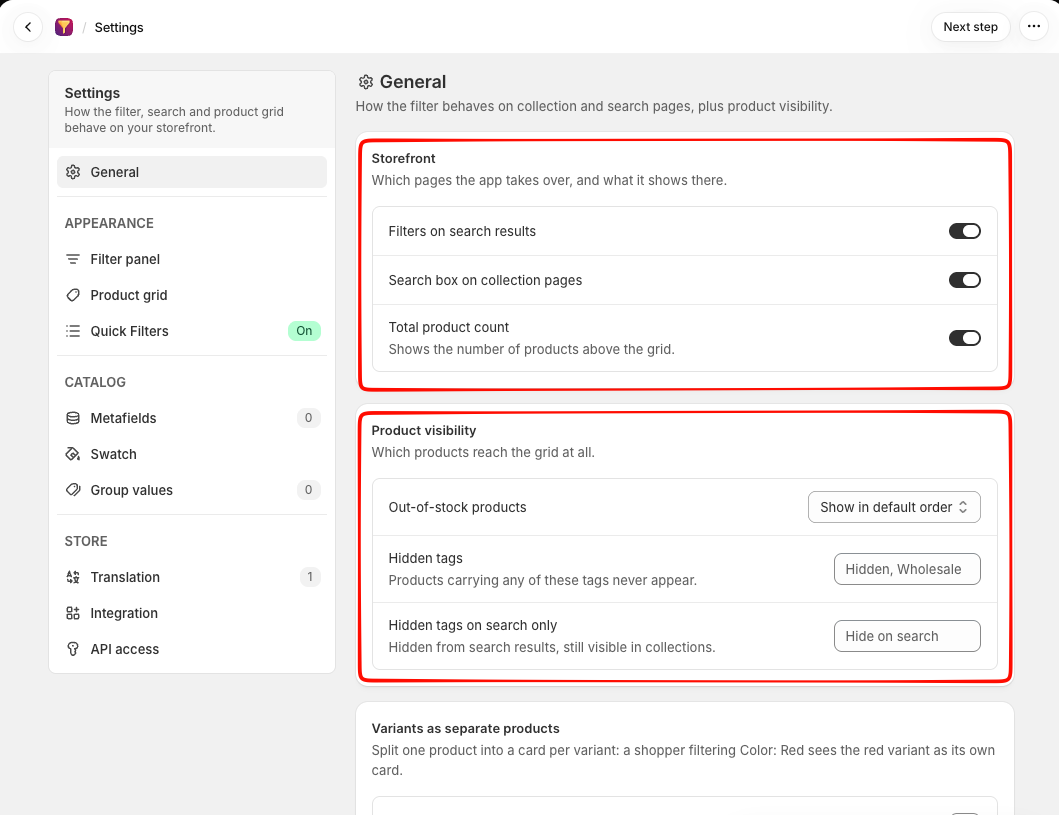Open Group values page
Image resolution: width=1059 pixels, height=815 pixels.
click(192, 490)
